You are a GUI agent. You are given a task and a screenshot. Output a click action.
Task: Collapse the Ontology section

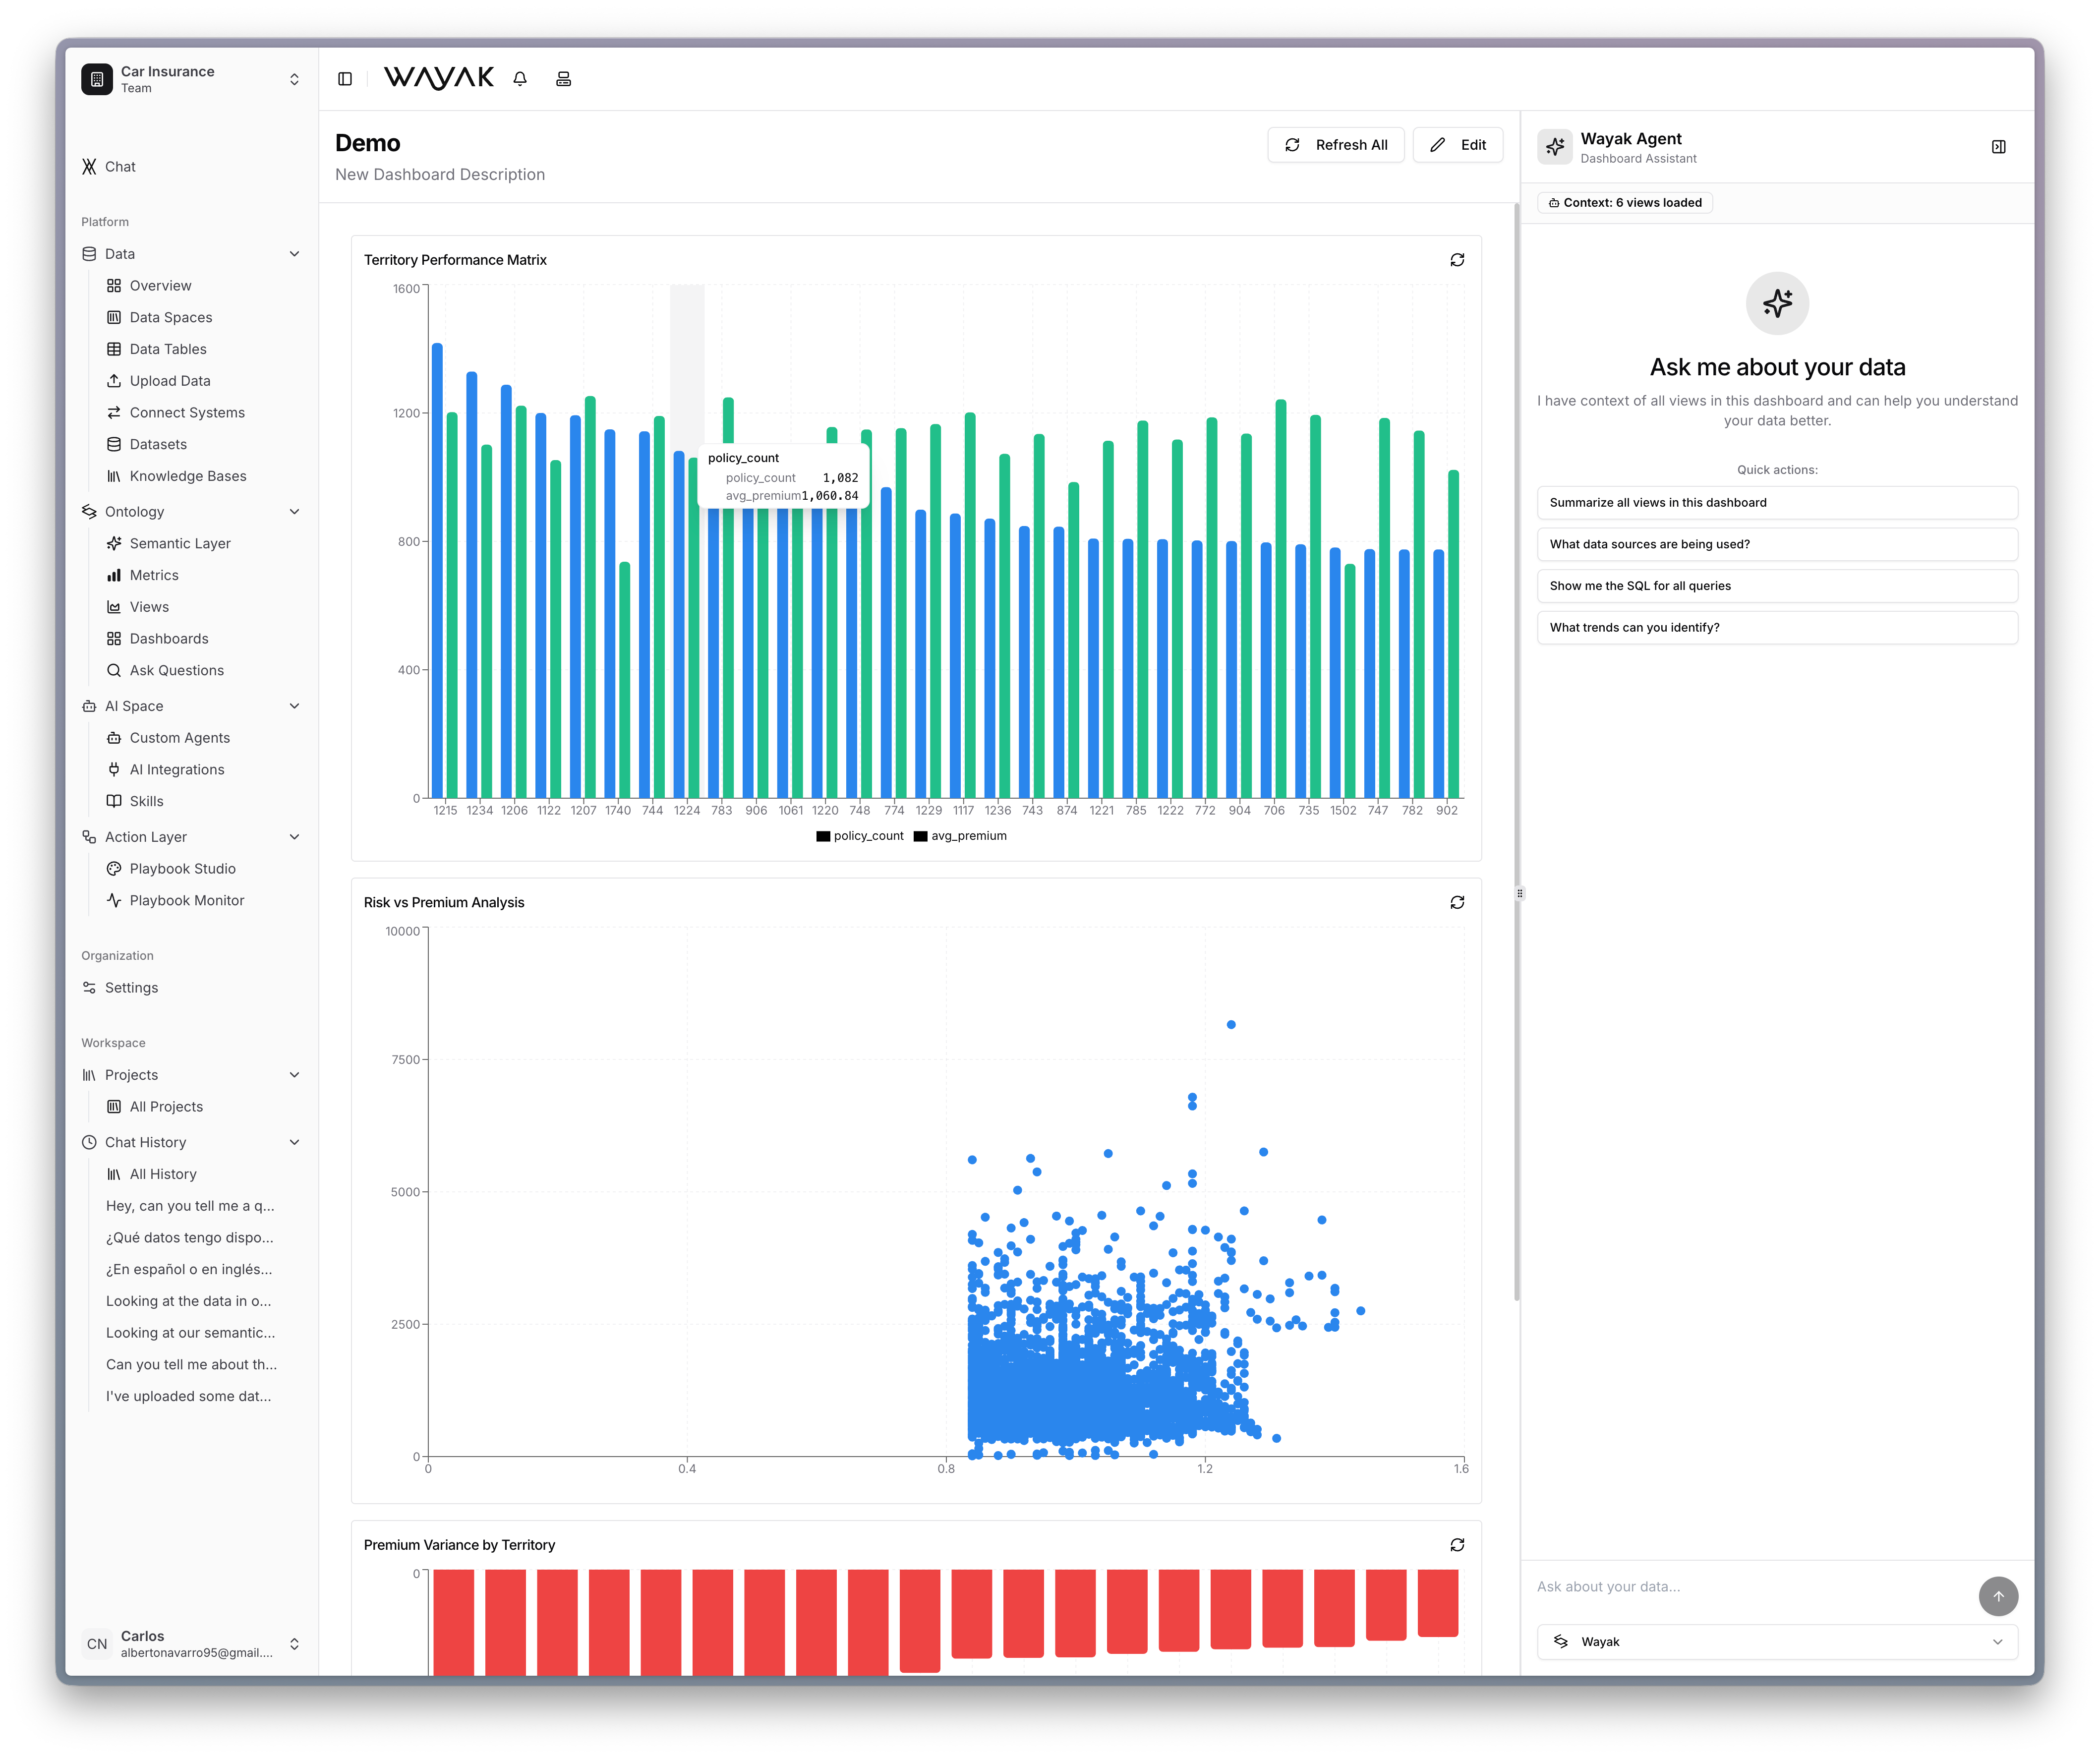coord(294,512)
